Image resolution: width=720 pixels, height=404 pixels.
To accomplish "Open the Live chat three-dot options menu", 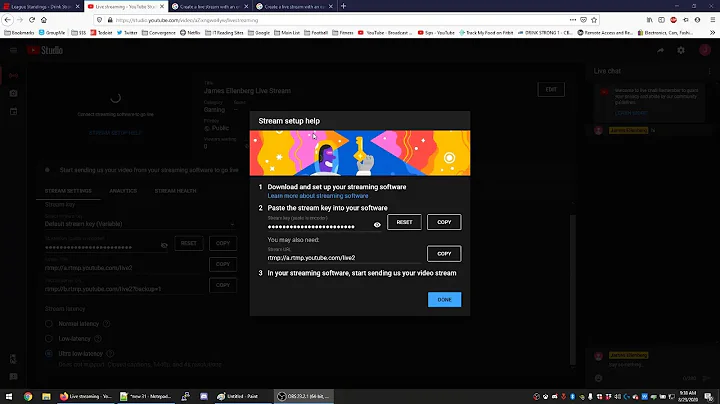I will pos(709,71).
